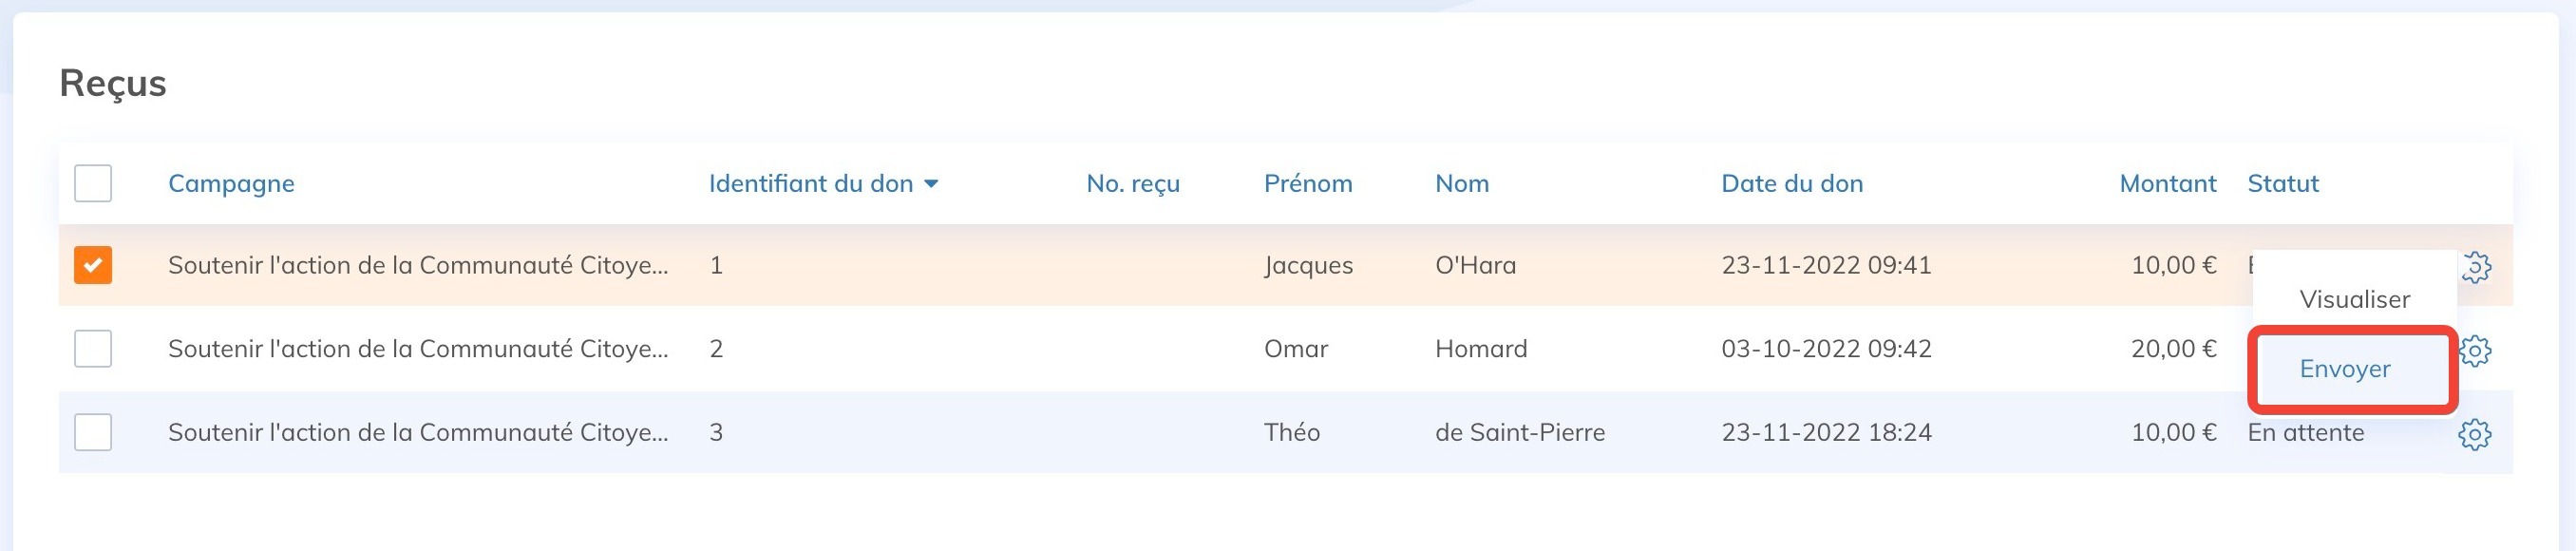
Task: Select the Statut column header
Action: click(x=2283, y=184)
